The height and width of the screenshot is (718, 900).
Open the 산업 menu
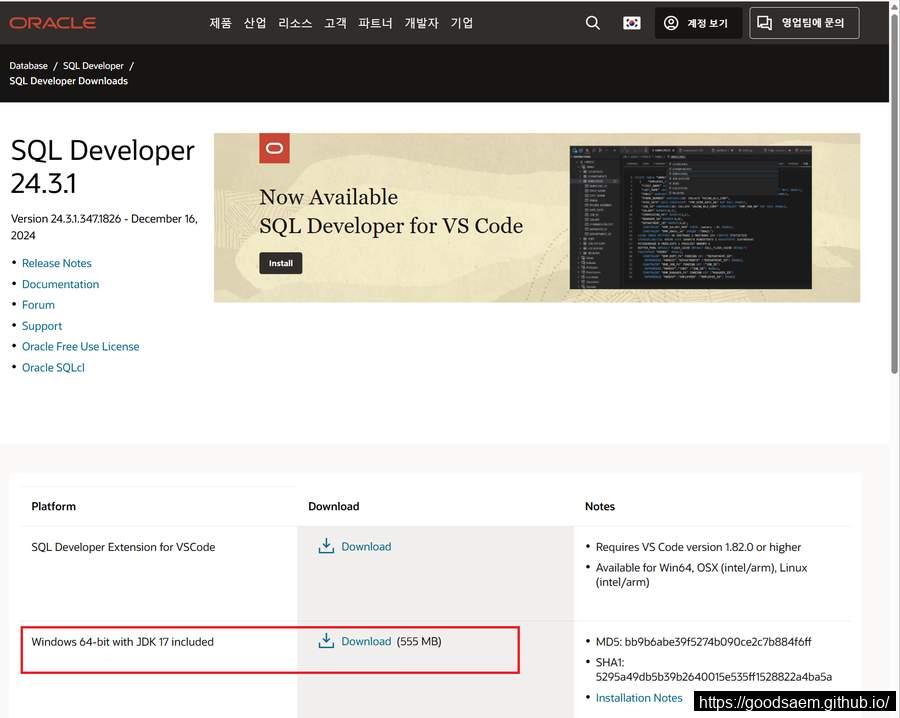pos(255,23)
